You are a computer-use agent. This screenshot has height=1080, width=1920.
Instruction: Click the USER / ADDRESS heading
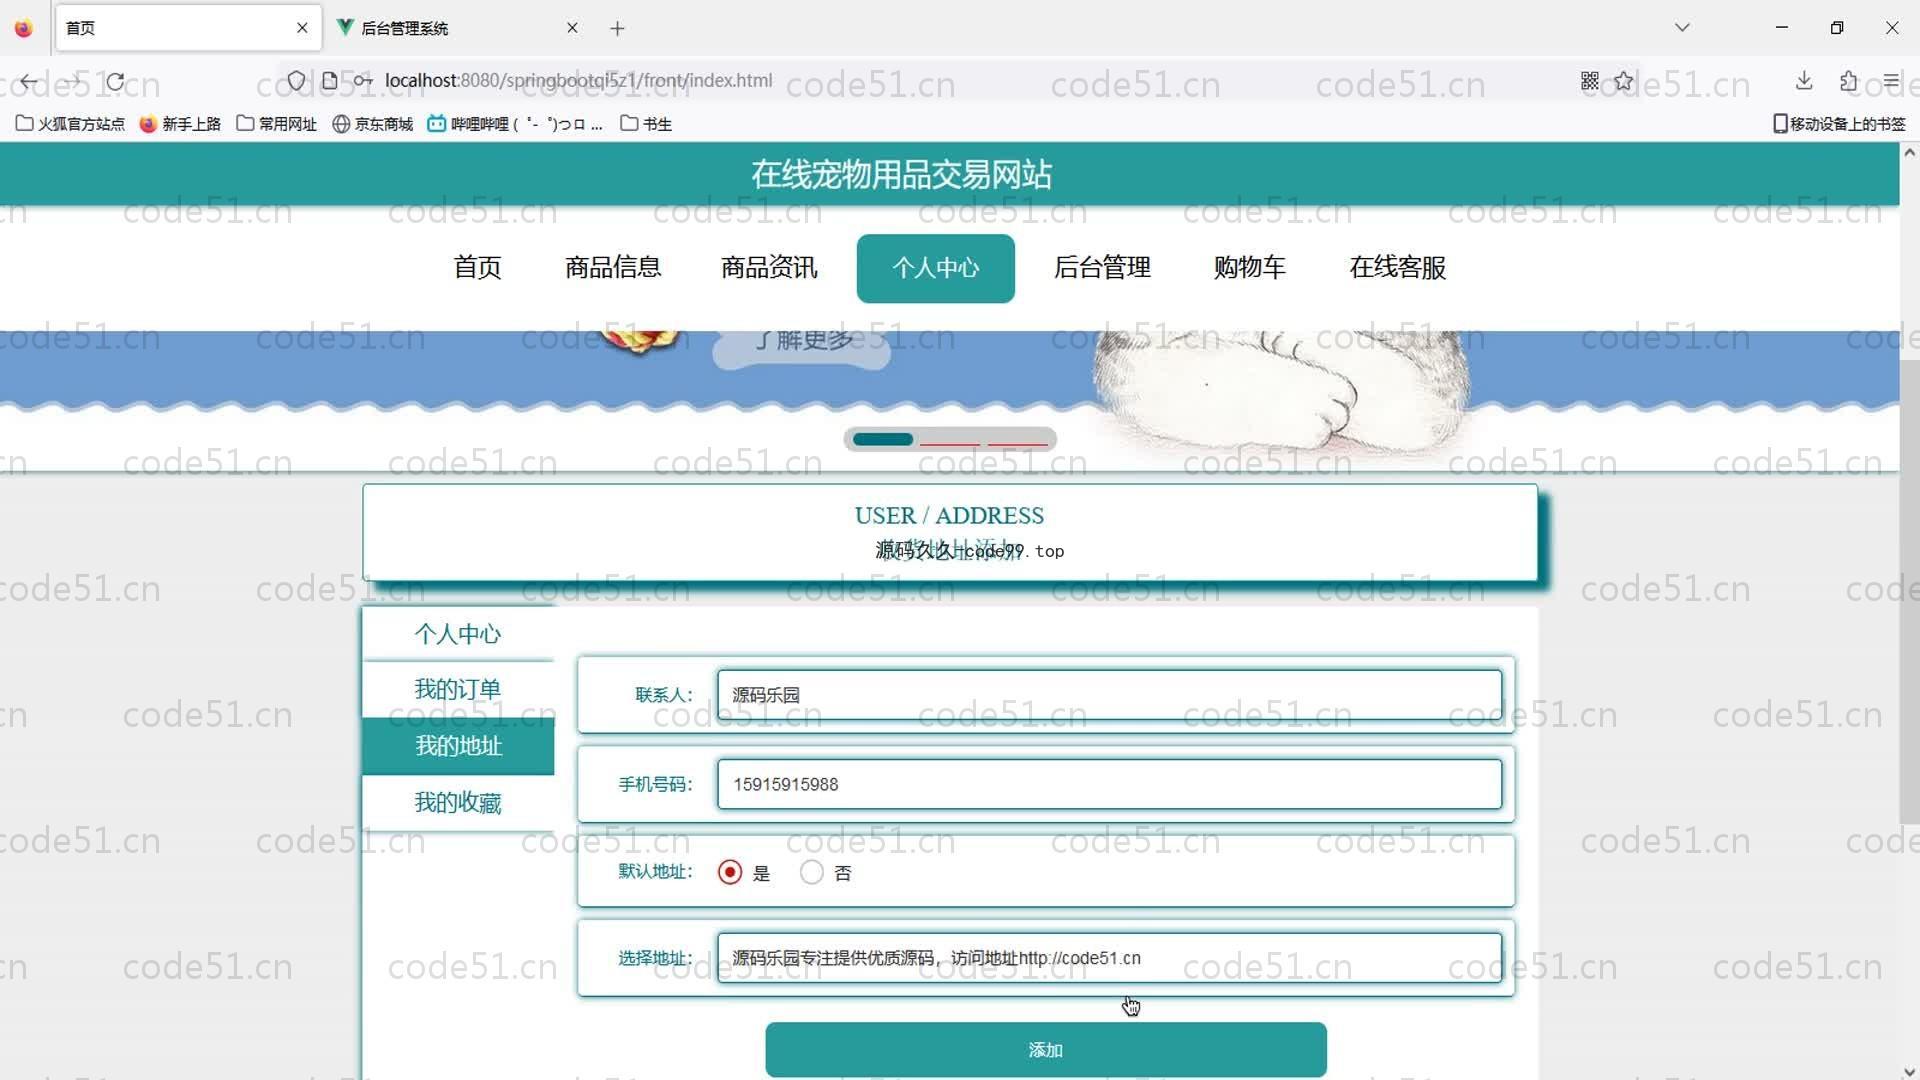[949, 516]
